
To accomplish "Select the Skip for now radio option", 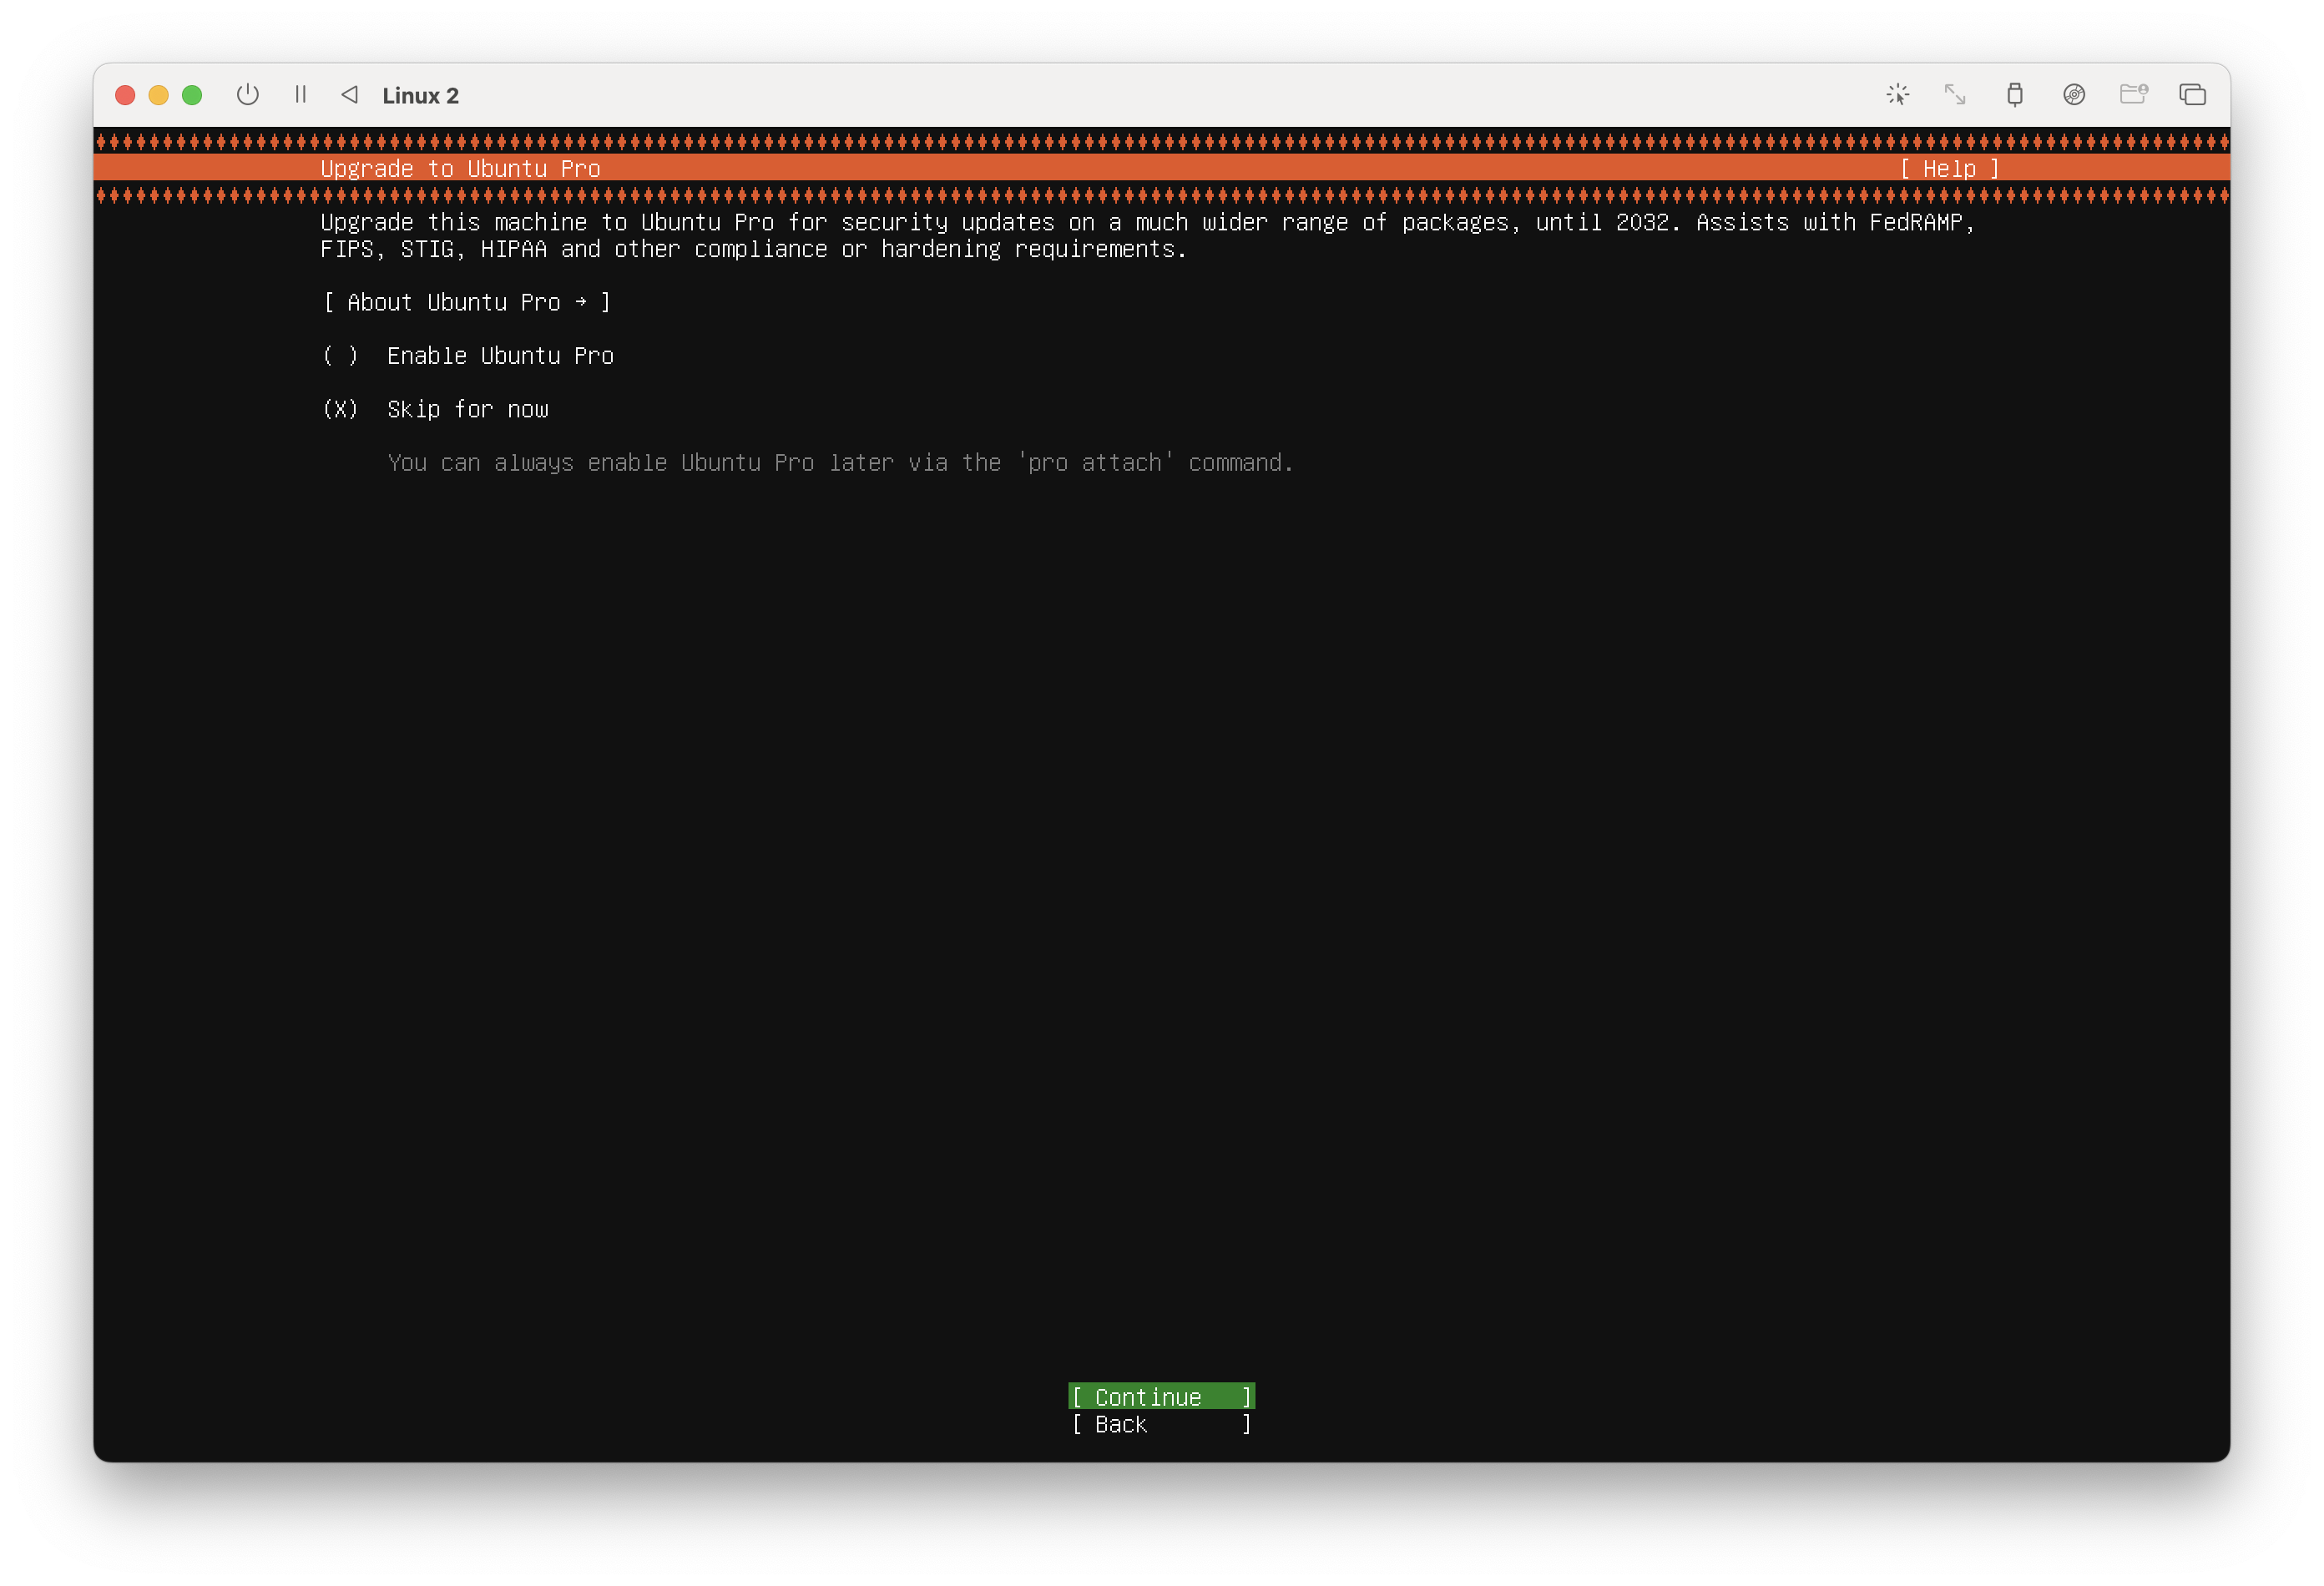I will tap(341, 409).
